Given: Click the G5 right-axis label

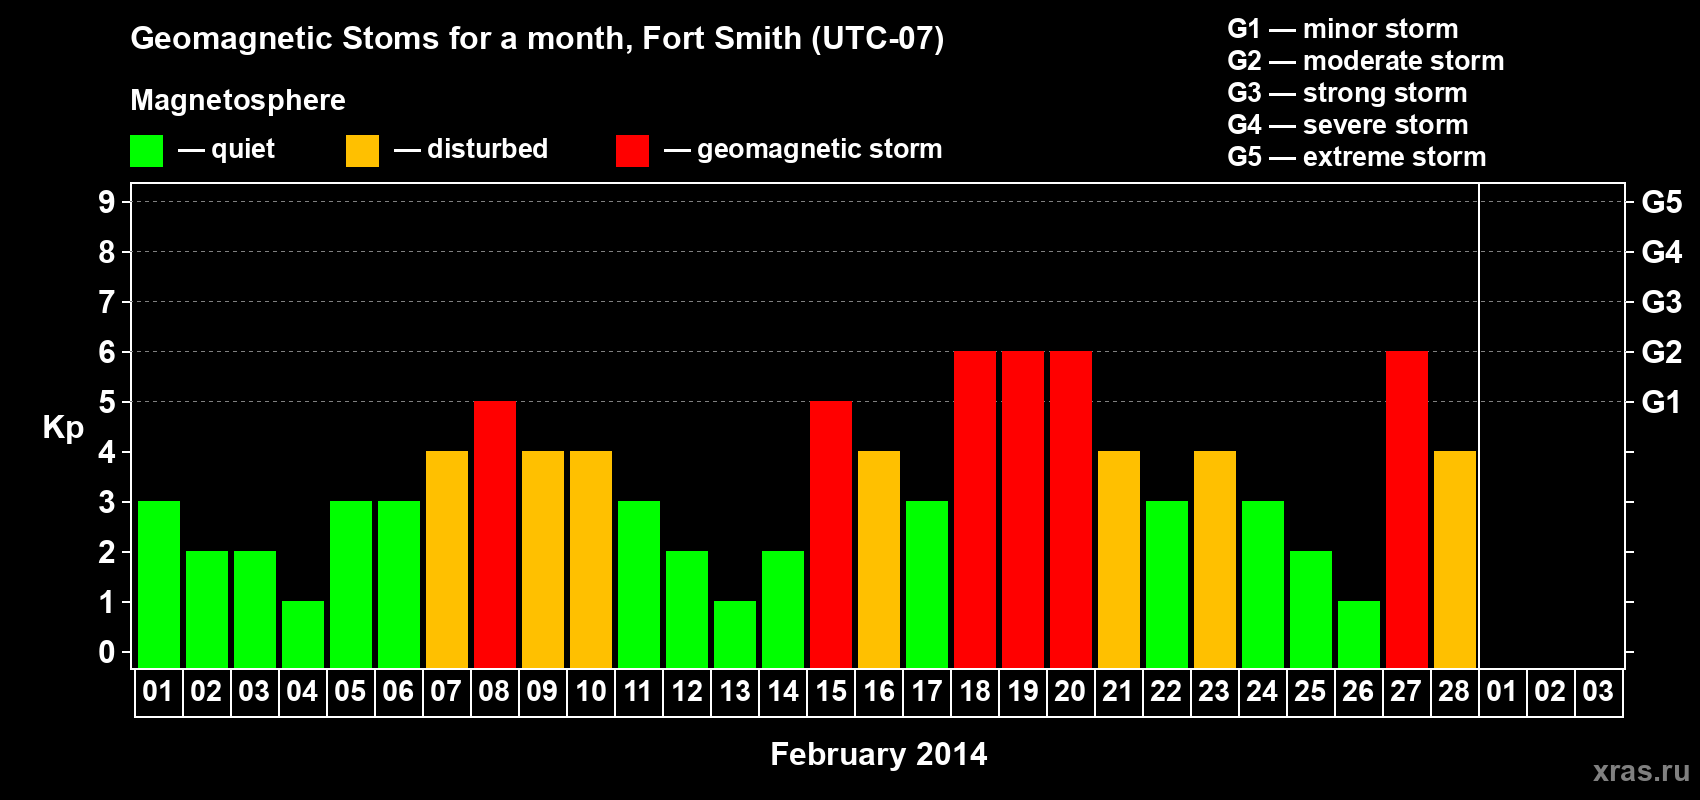Looking at the screenshot, I should 1661,202.
